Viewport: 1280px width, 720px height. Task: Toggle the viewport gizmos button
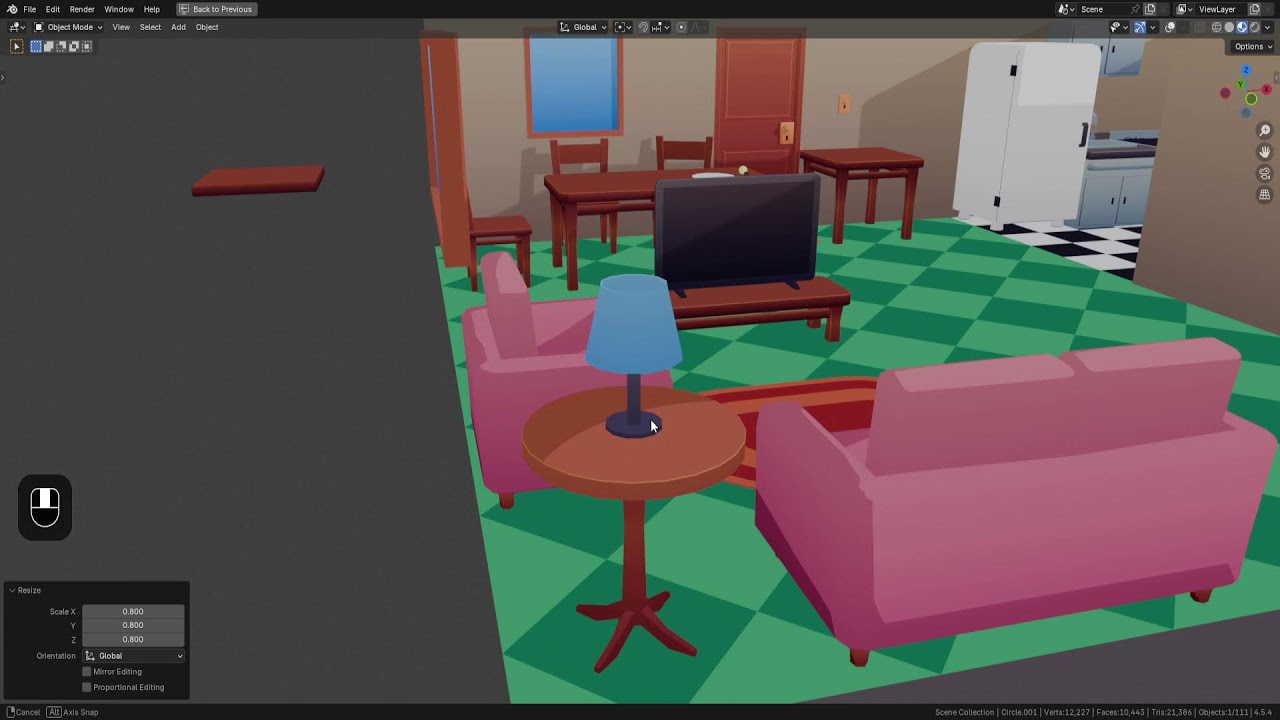coord(1140,27)
